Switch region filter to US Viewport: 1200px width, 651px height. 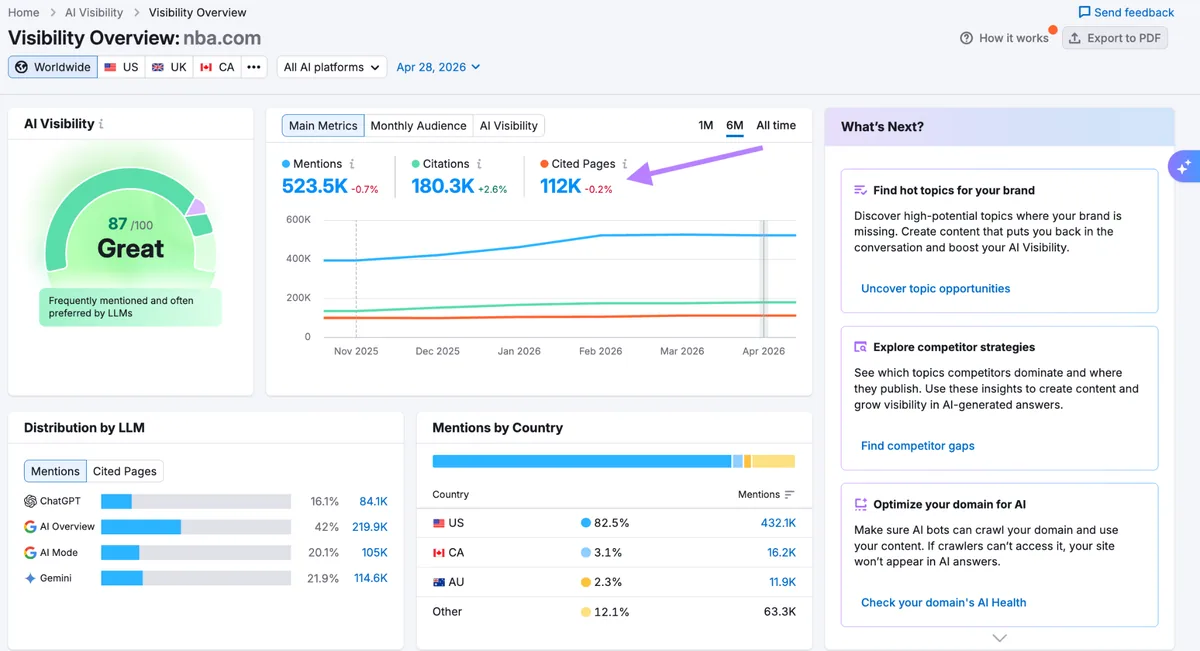point(121,67)
